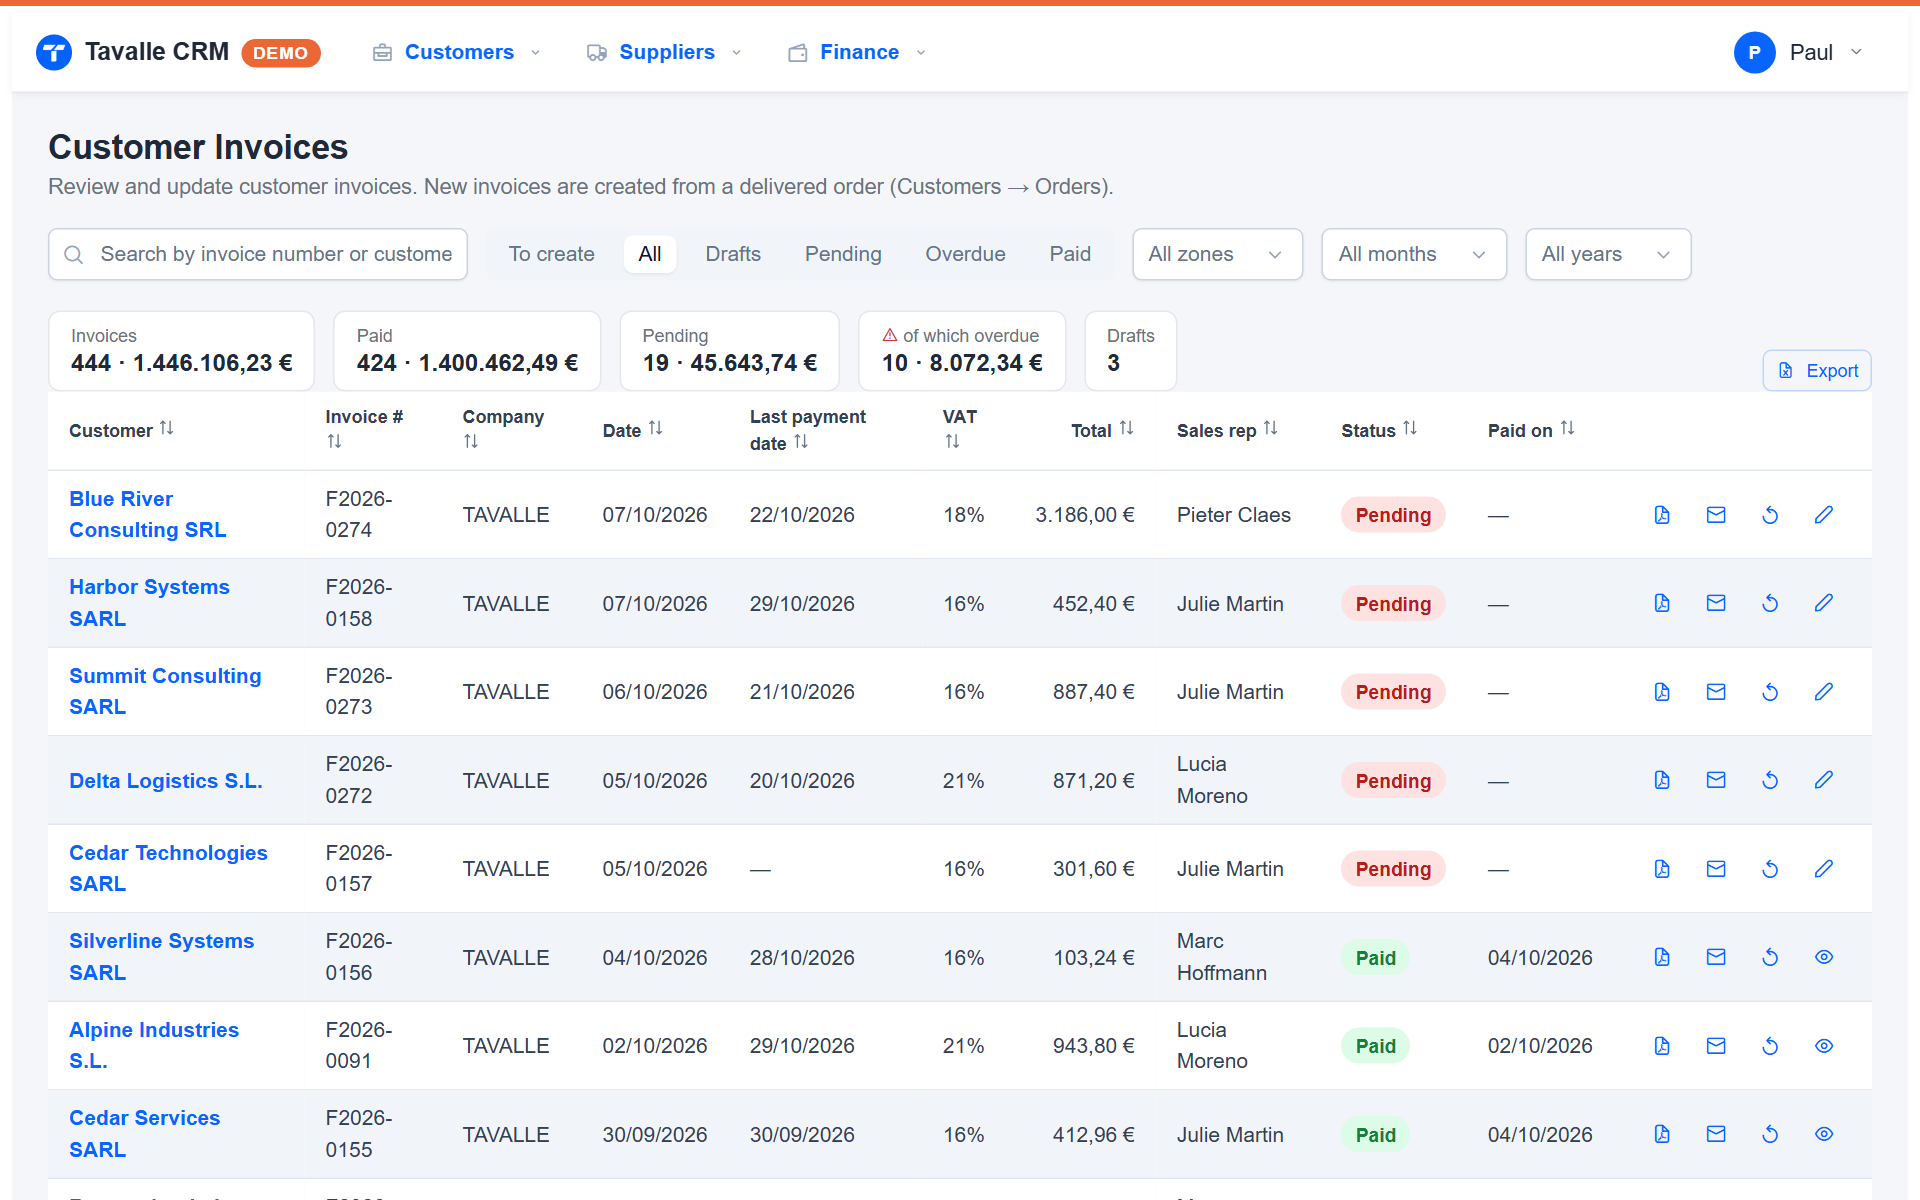This screenshot has width=1920, height=1200.
Task: Open the All months dropdown
Action: 1413,254
